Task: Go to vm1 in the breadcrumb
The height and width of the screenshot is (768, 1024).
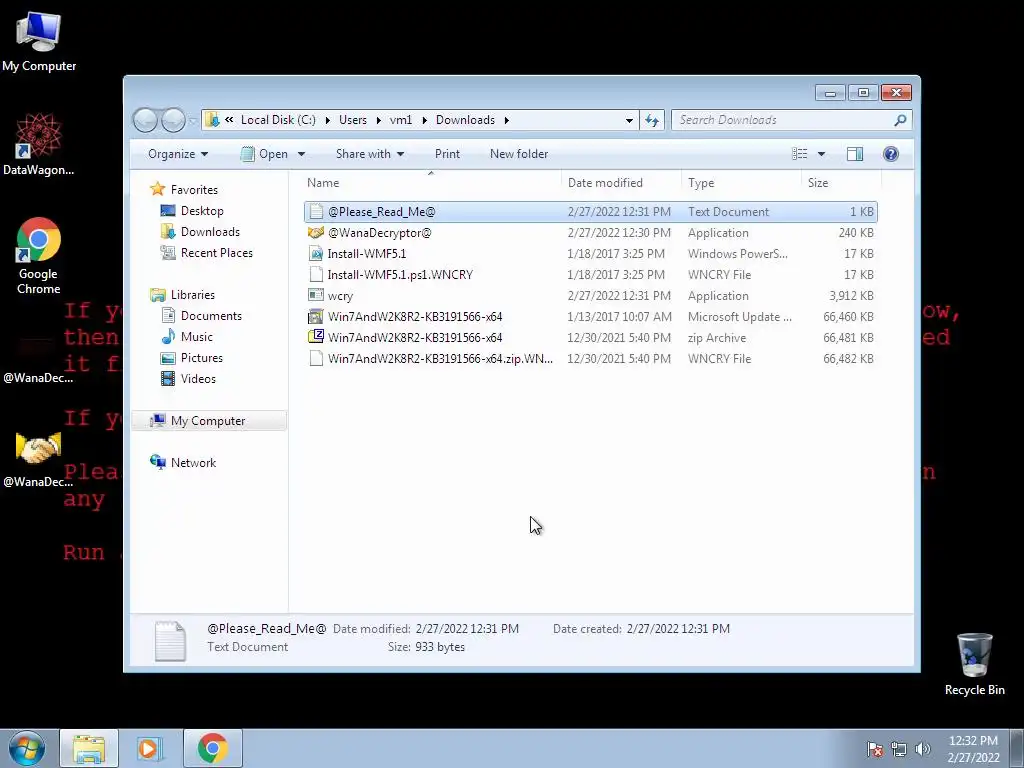Action: pos(401,120)
